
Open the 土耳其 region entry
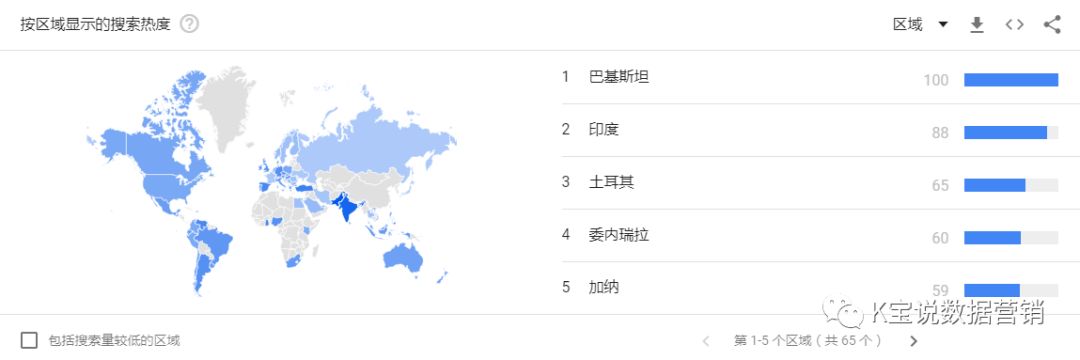coord(612,182)
